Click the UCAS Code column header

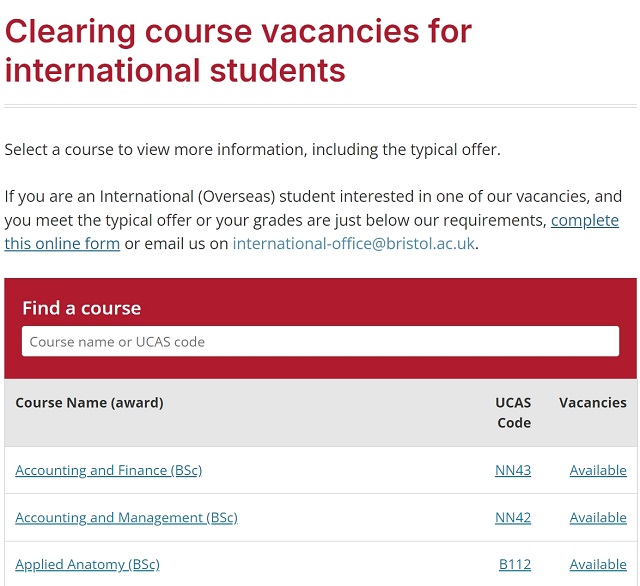coord(513,413)
